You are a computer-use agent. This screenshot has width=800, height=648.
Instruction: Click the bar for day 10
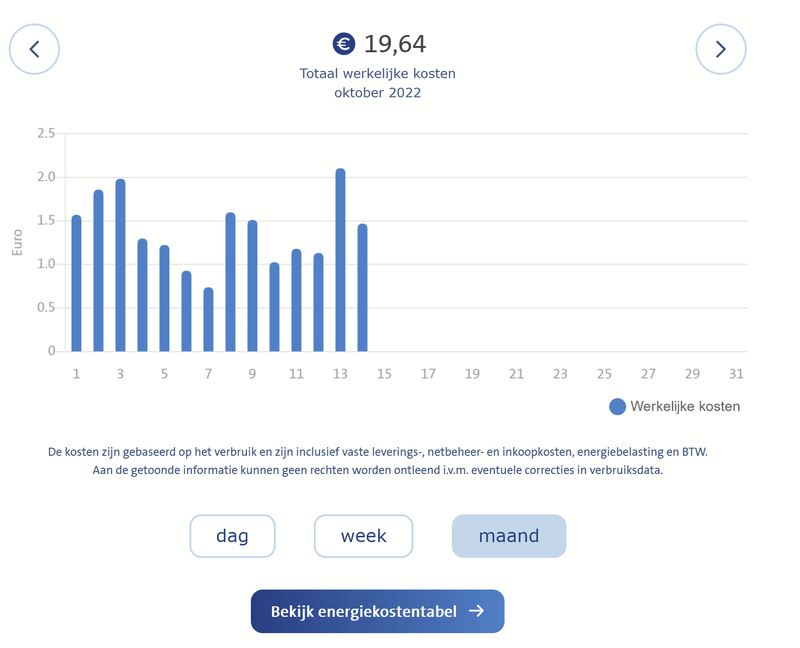click(x=274, y=307)
